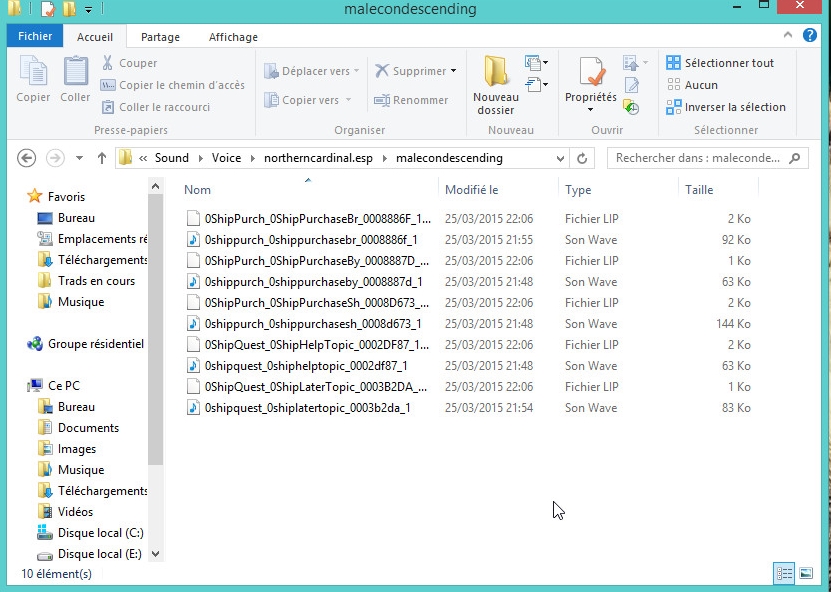The width and height of the screenshot is (831, 592).
Task: Click the Back navigation arrow
Action: (x=26, y=158)
